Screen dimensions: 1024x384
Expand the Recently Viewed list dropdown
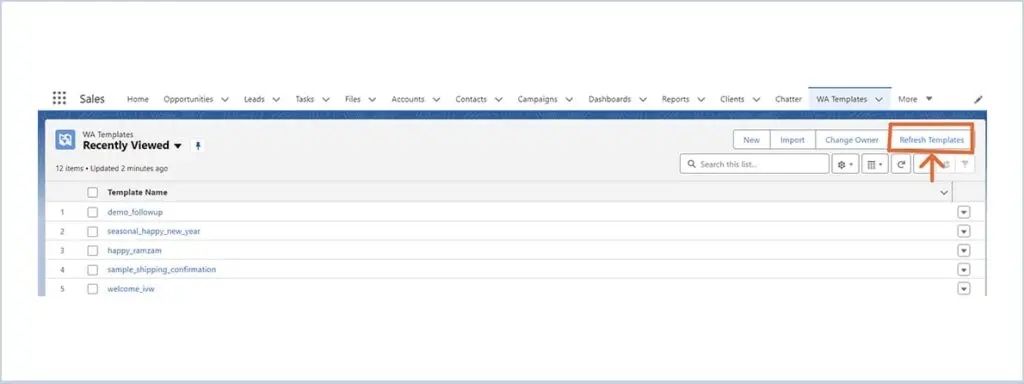[178, 146]
